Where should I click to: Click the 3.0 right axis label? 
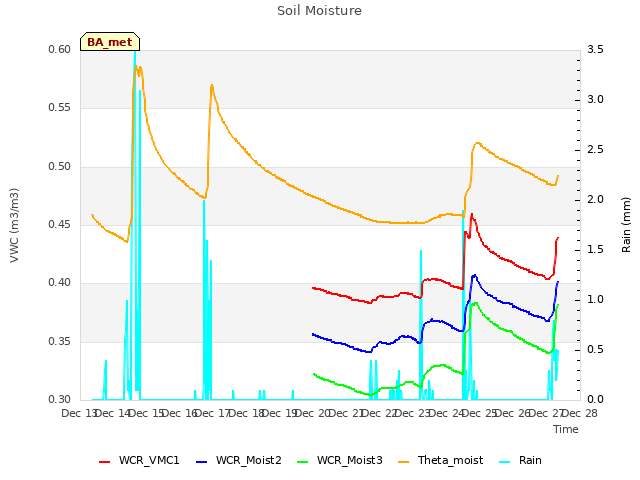coord(595,100)
